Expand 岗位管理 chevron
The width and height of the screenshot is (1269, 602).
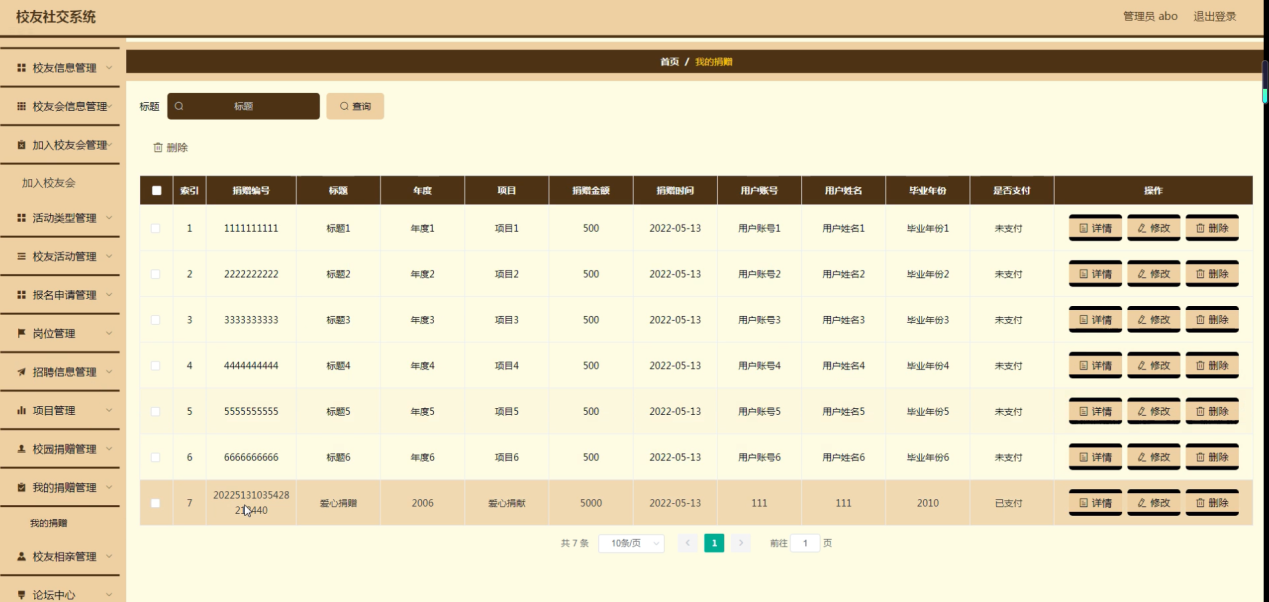(109, 333)
